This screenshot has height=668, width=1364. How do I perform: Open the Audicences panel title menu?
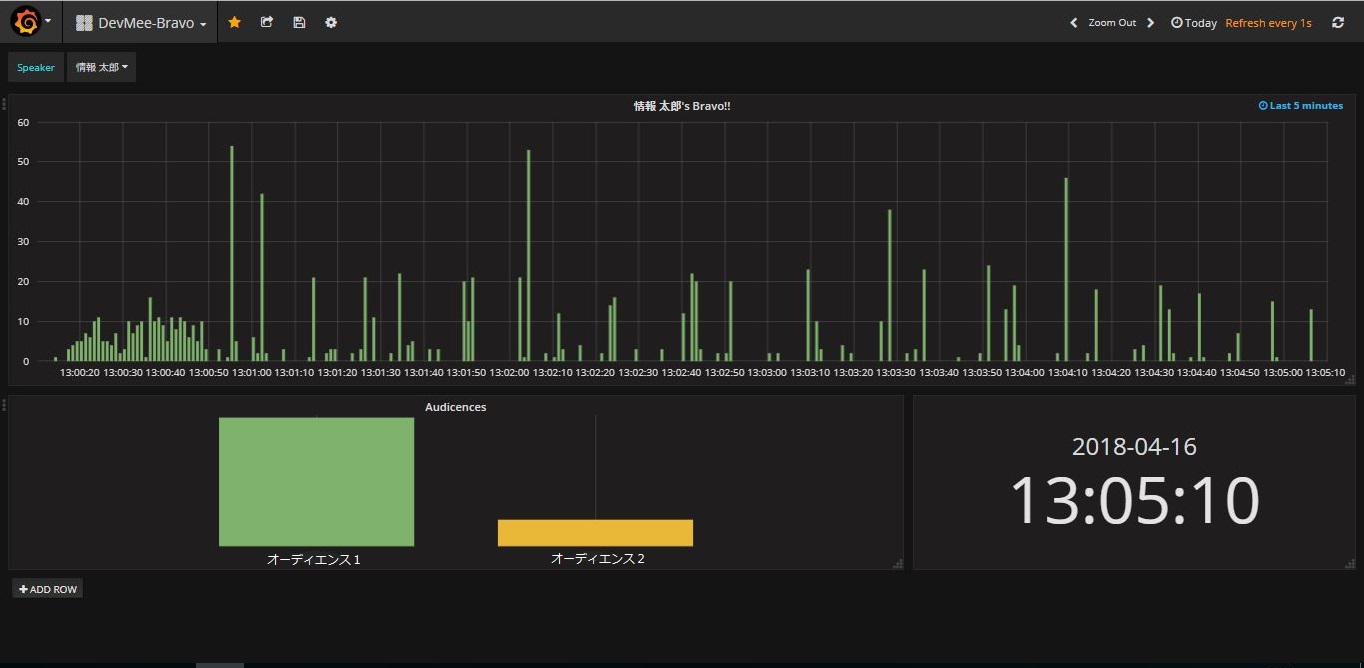pos(455,407)
